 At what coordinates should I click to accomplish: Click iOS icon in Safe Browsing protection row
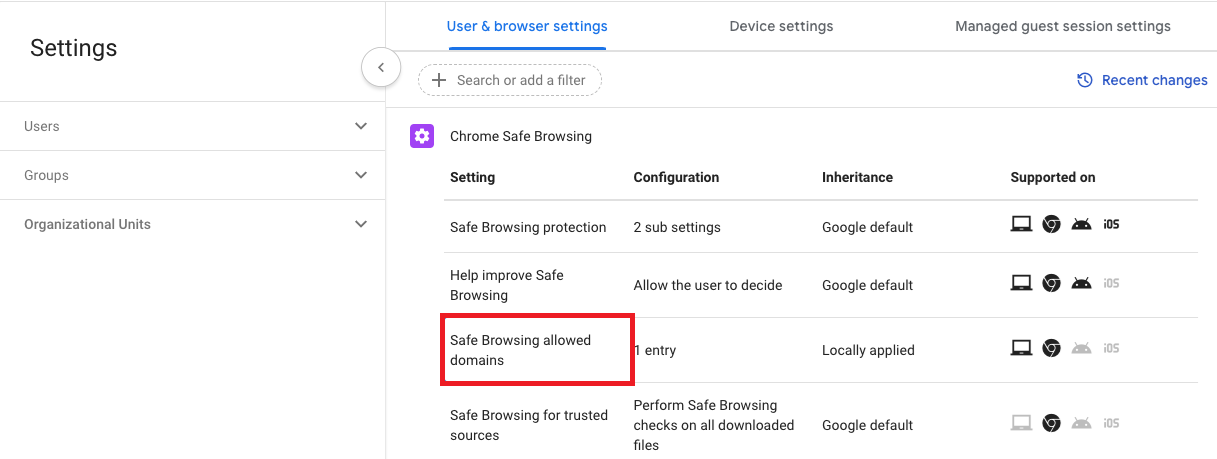(1111, 225)
